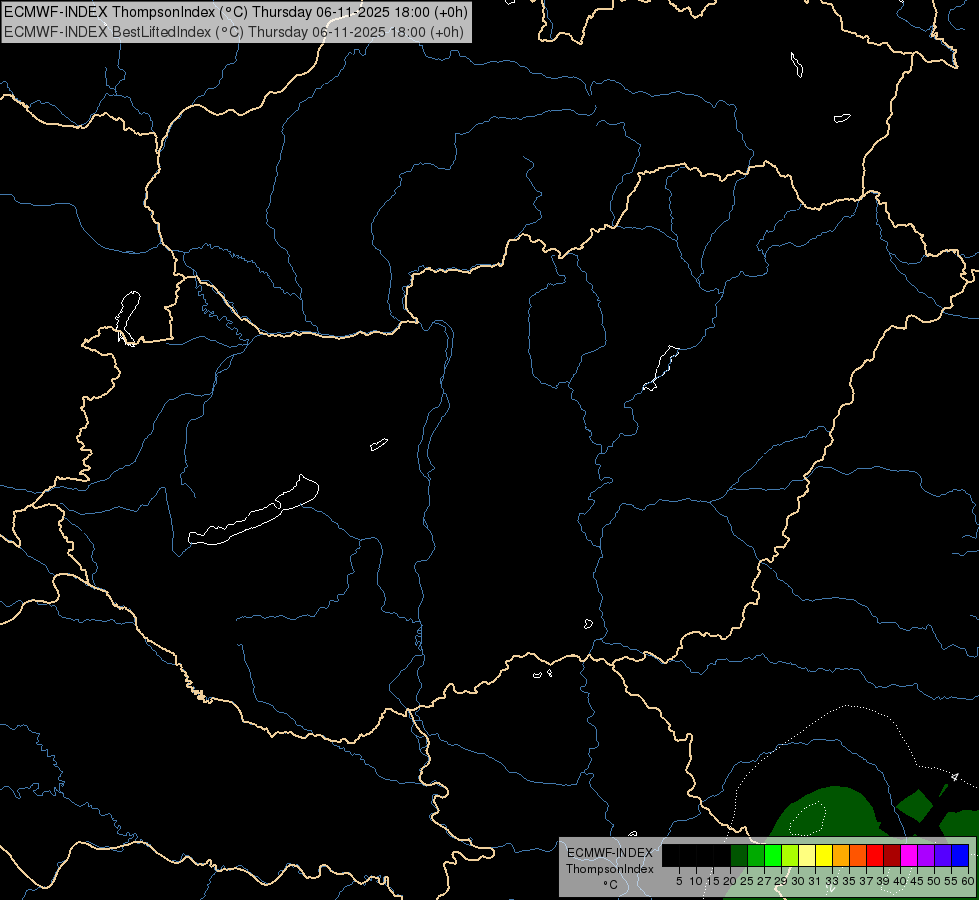Click the °C unit label in legend
979x900 pixels.
click(610, 885)
